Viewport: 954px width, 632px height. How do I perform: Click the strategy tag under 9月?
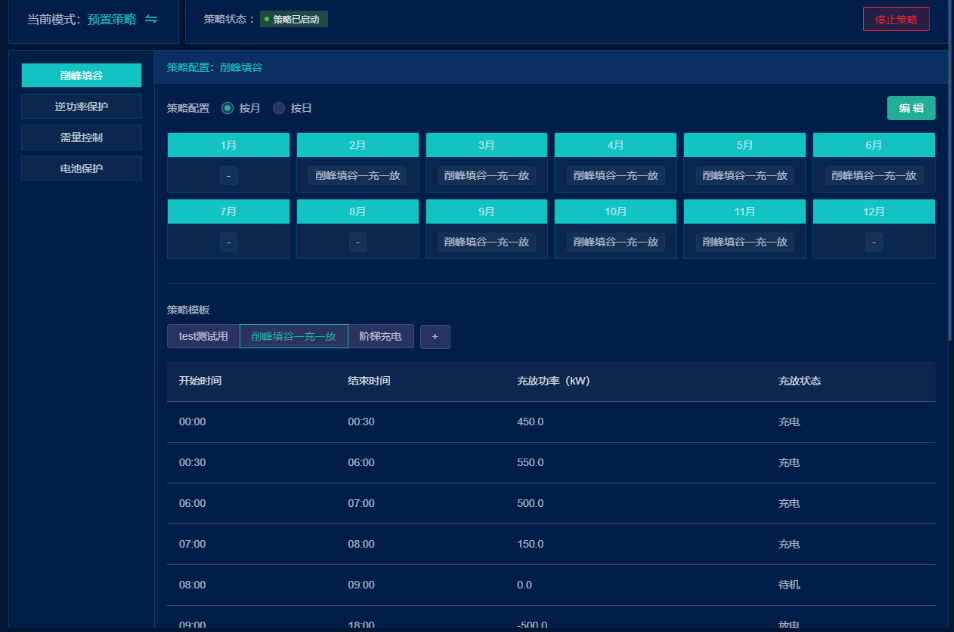(x=487, y=242)
